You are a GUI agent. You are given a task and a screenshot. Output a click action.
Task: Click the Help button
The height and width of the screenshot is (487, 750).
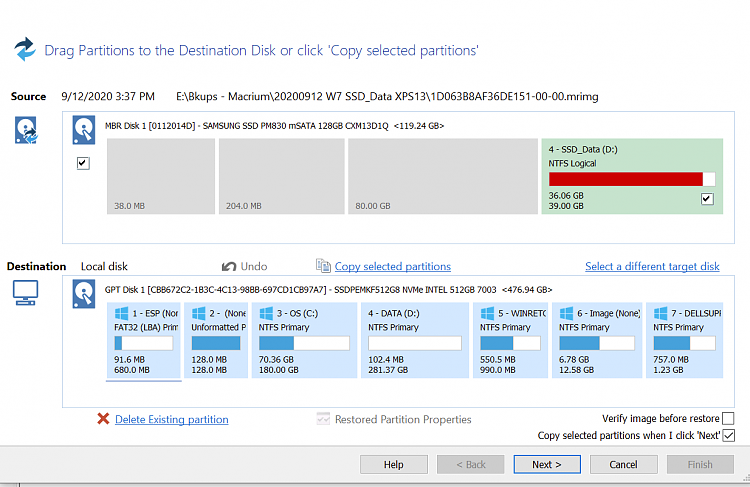pyautogui.click(x=394, y=465)
